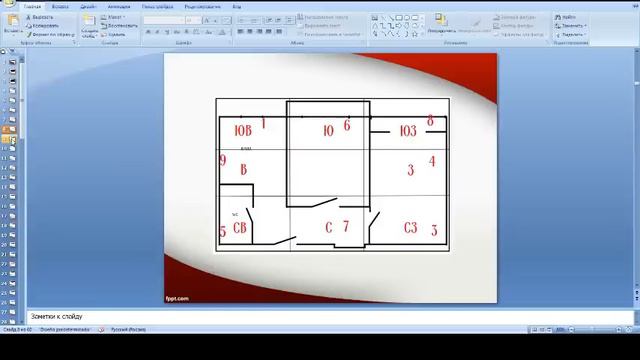Click Слайд 8 из 60 status text

point(17,329)
